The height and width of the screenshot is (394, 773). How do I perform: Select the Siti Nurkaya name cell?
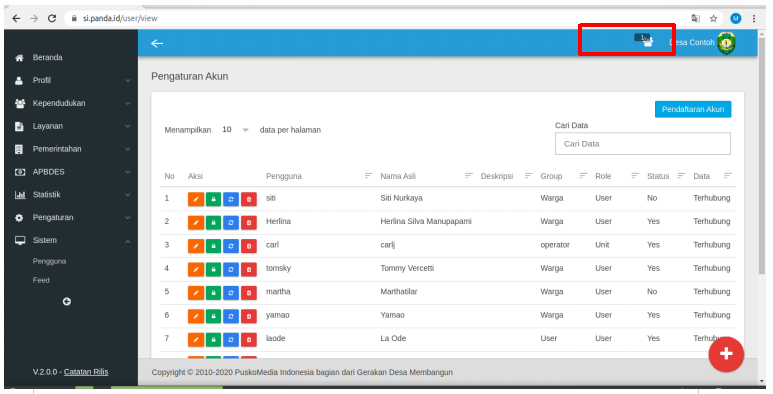[x=401, y=198]
